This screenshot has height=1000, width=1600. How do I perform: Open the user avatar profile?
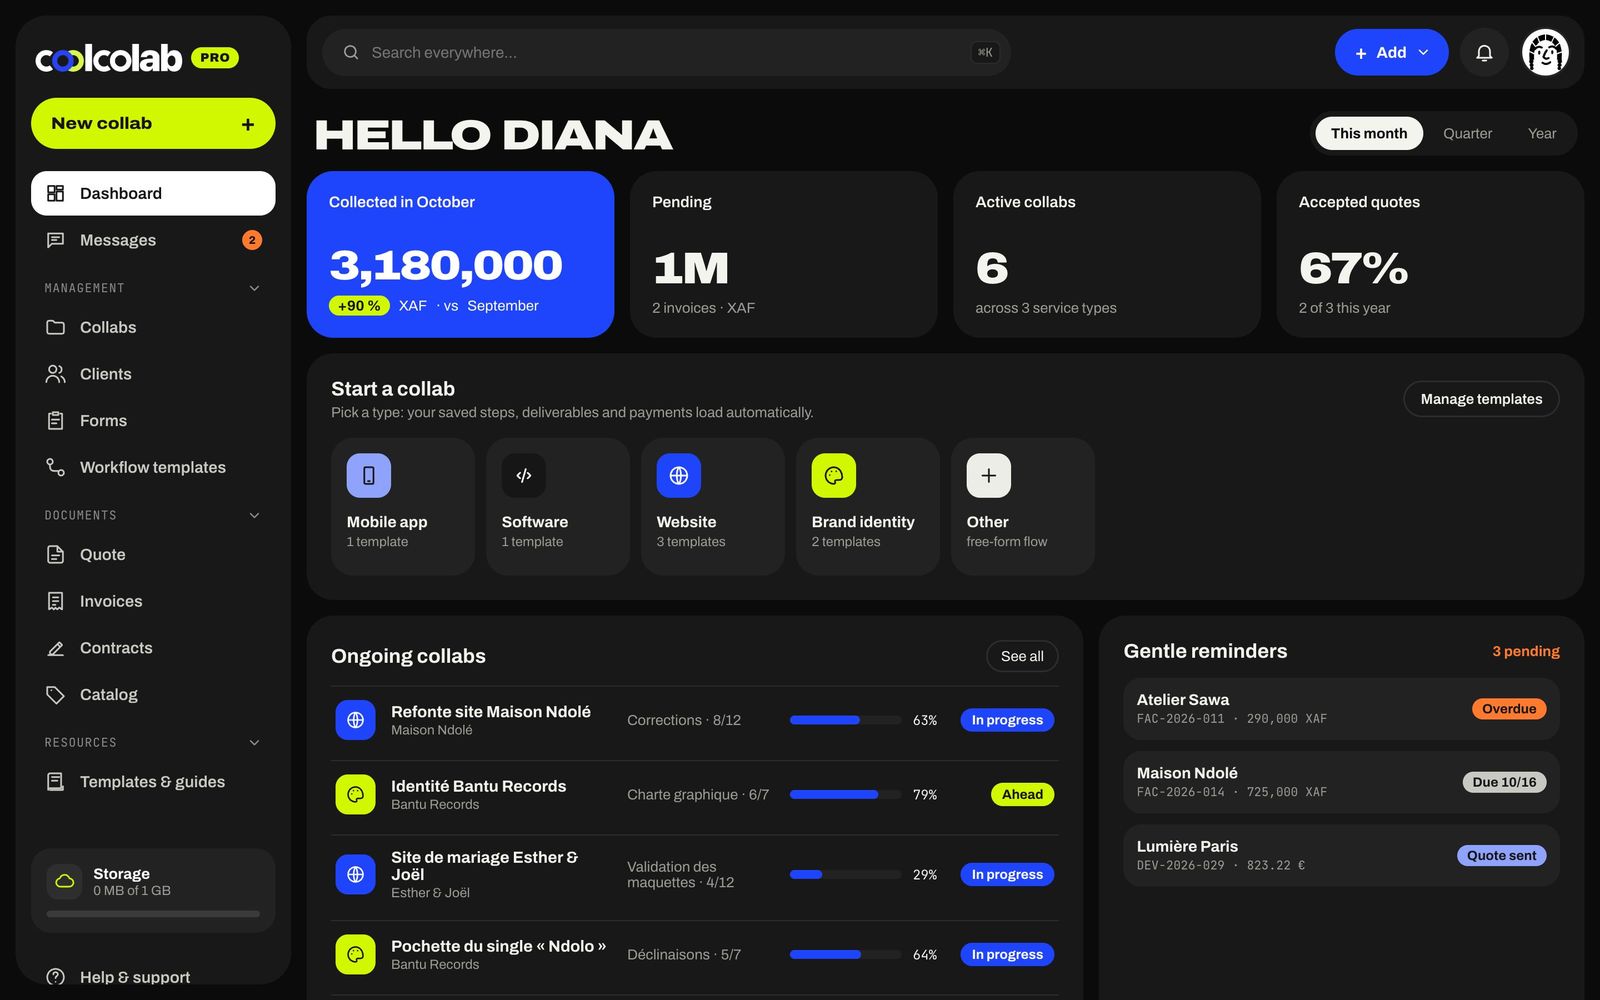[1545, 53]
